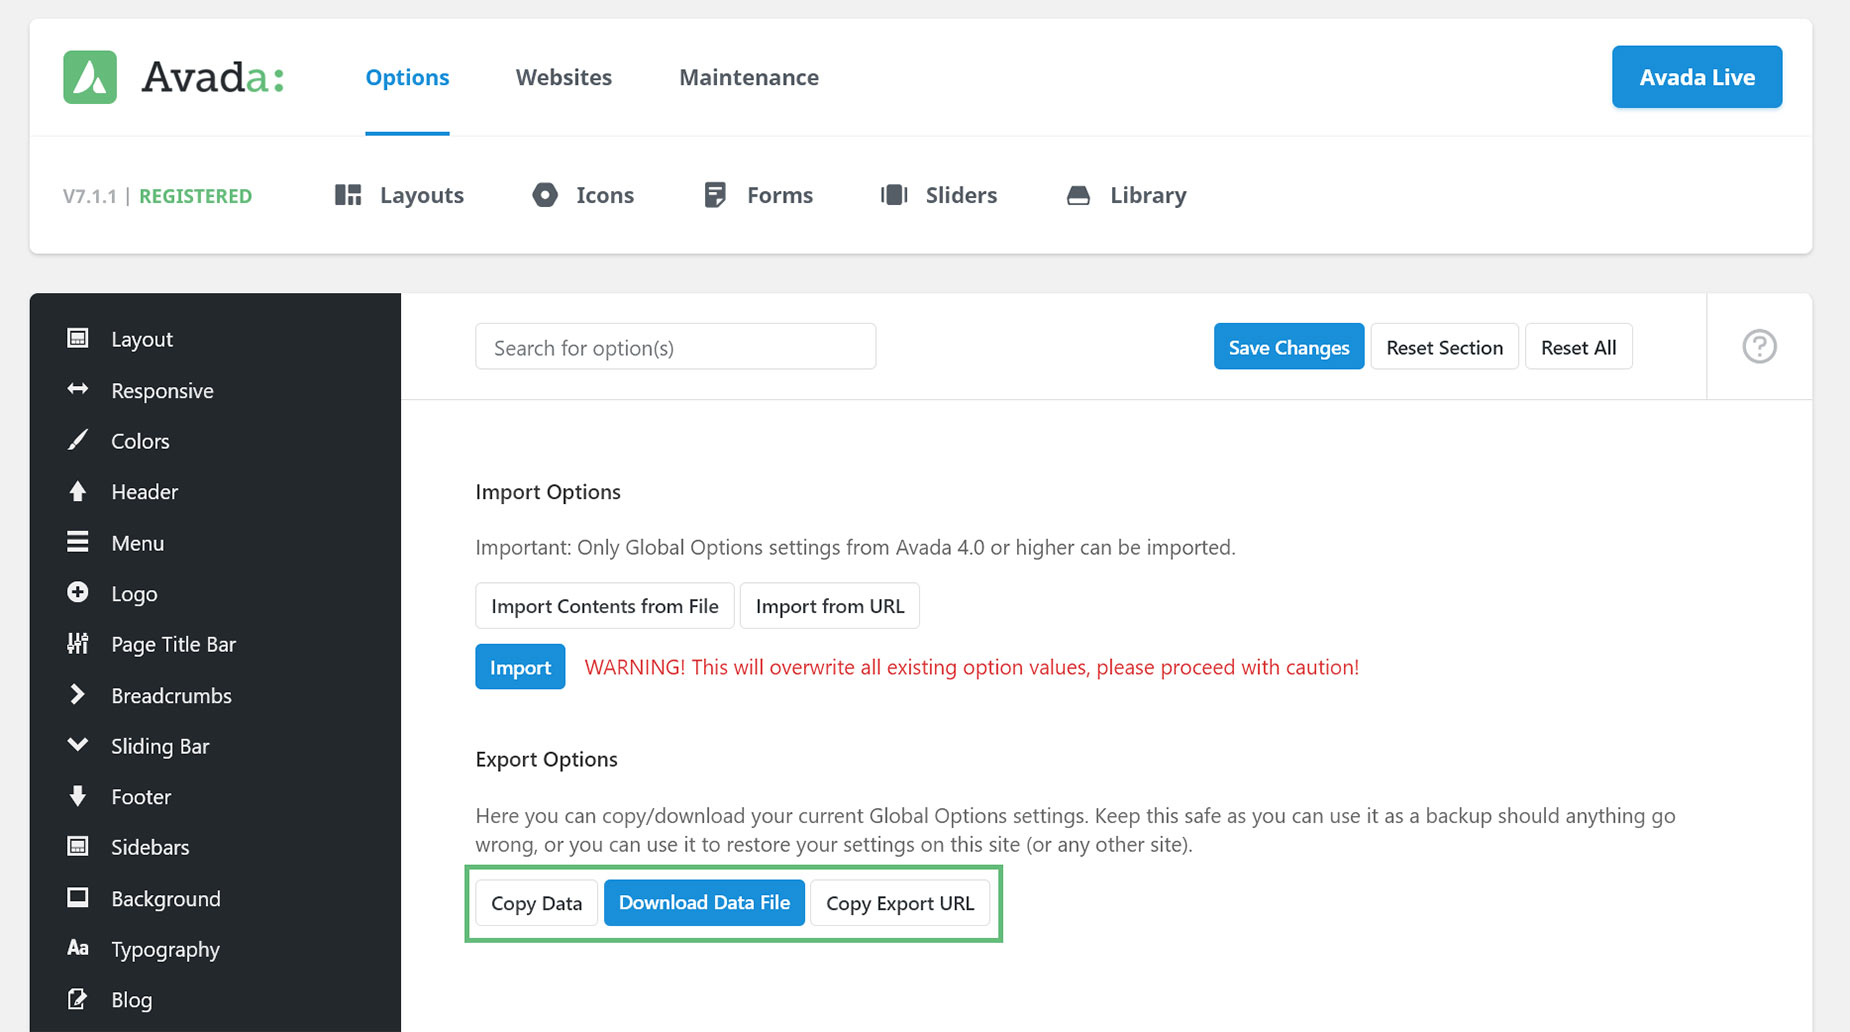Select Breadcrumbs in the sidebar
The width and height of the screenshot is (1850, 1032).
click(x=171, y=695)
